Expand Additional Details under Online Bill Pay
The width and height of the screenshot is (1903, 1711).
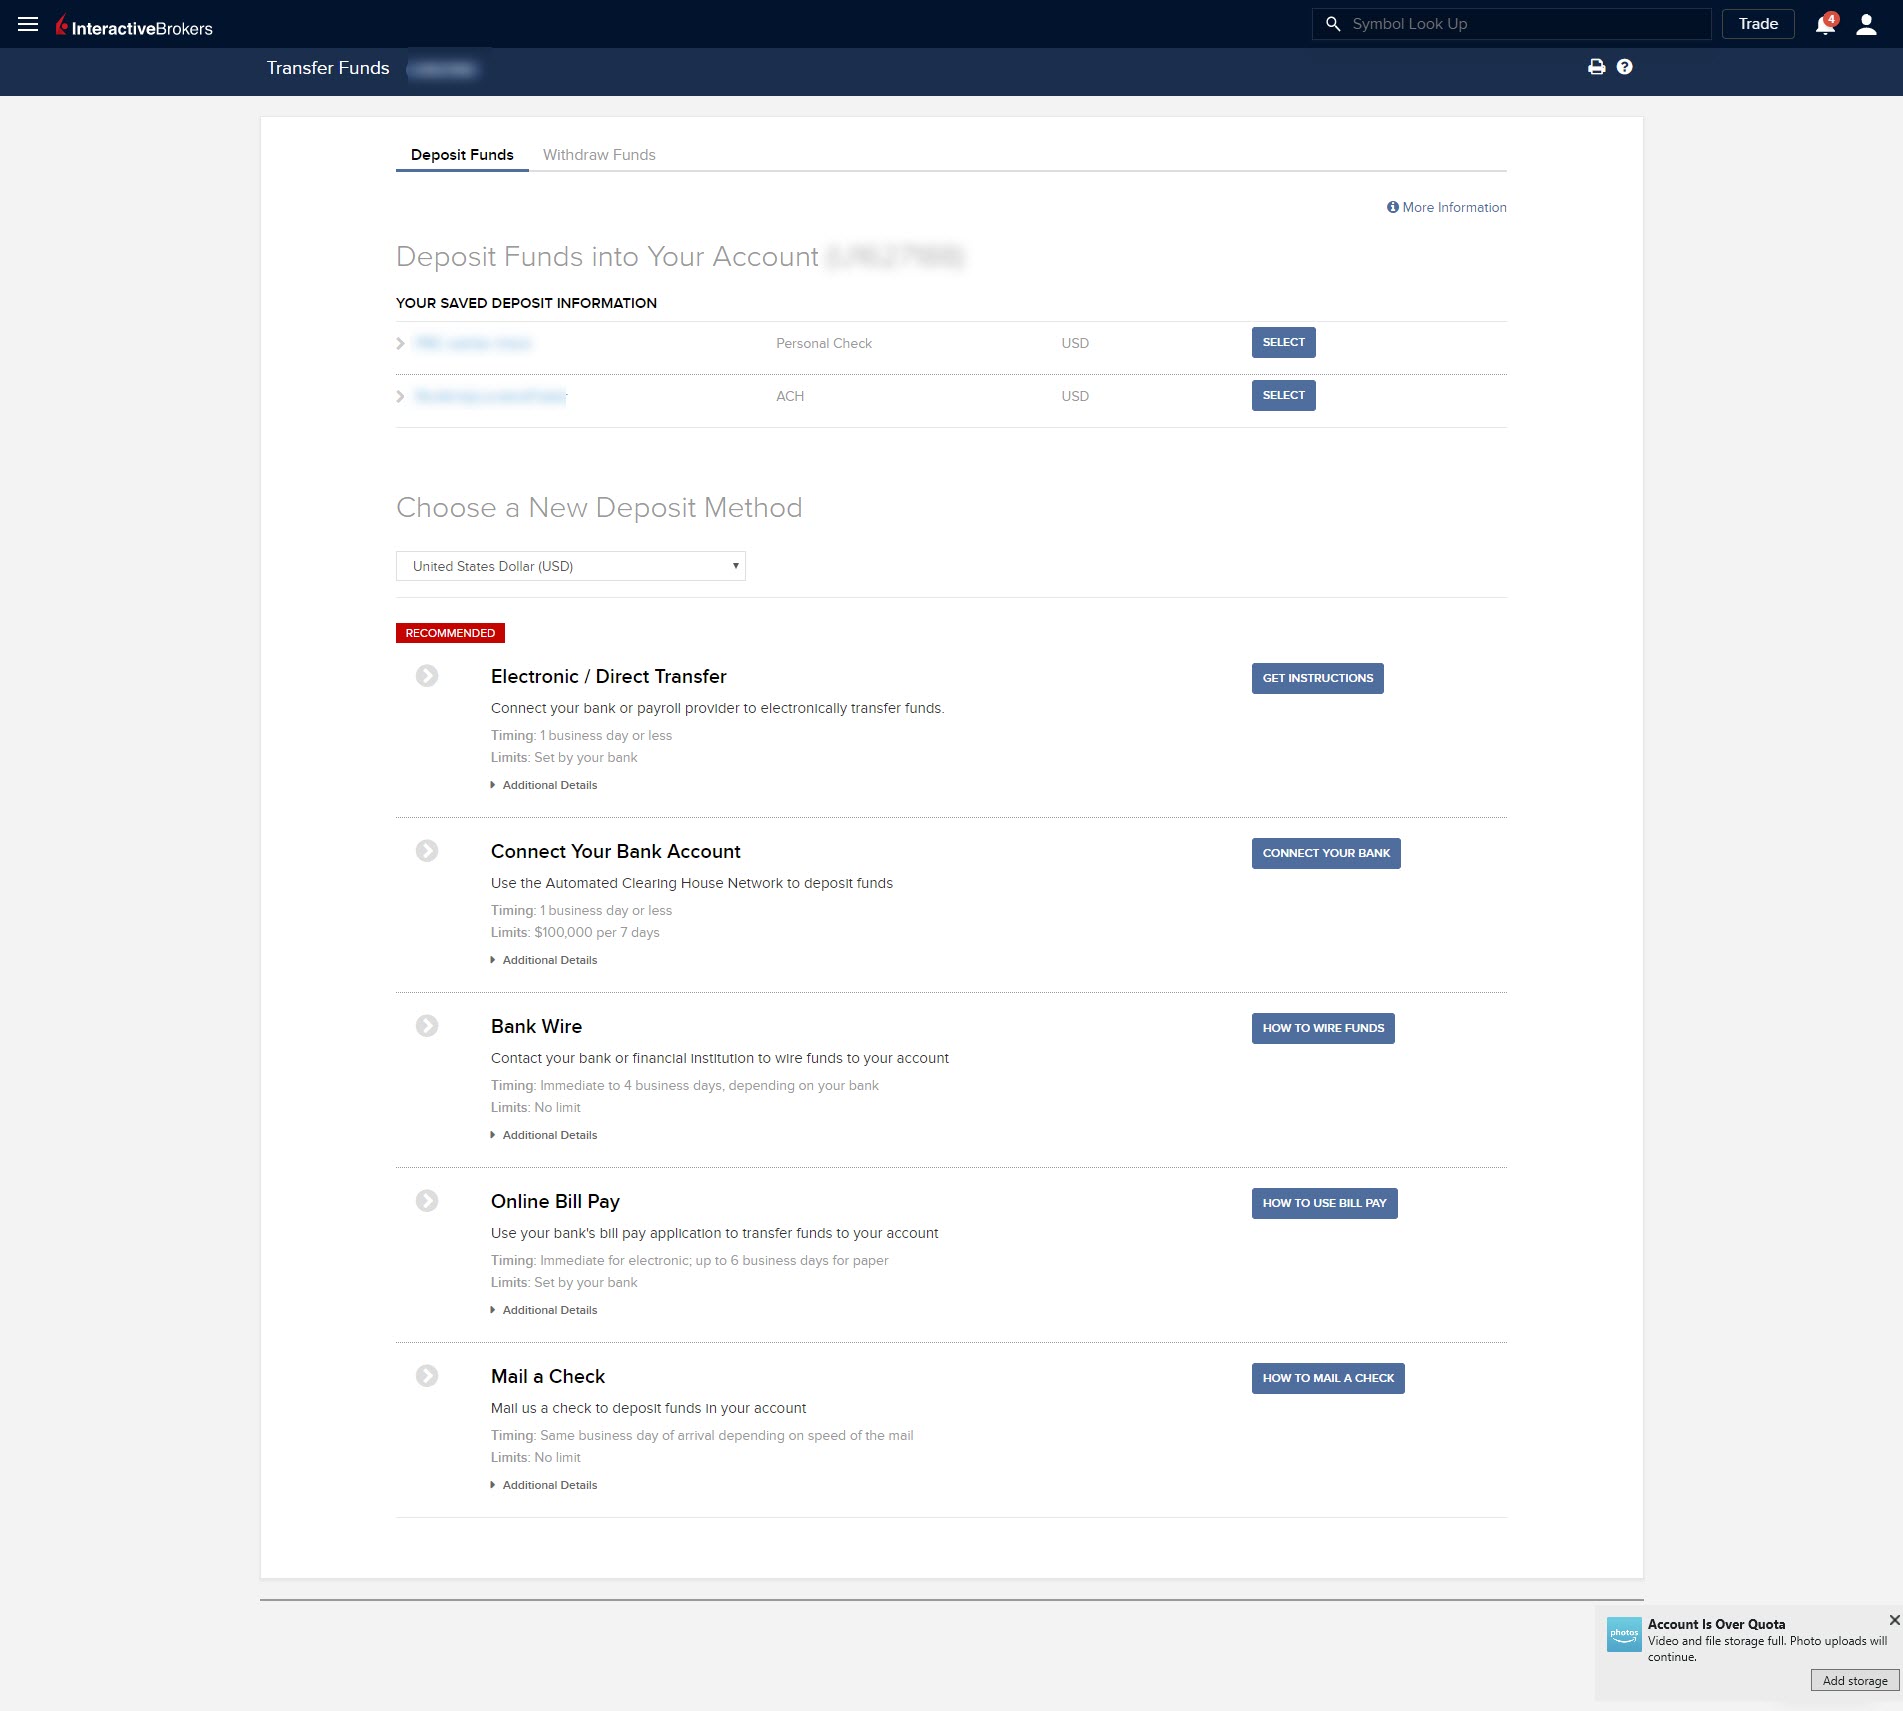[544, 1310]
